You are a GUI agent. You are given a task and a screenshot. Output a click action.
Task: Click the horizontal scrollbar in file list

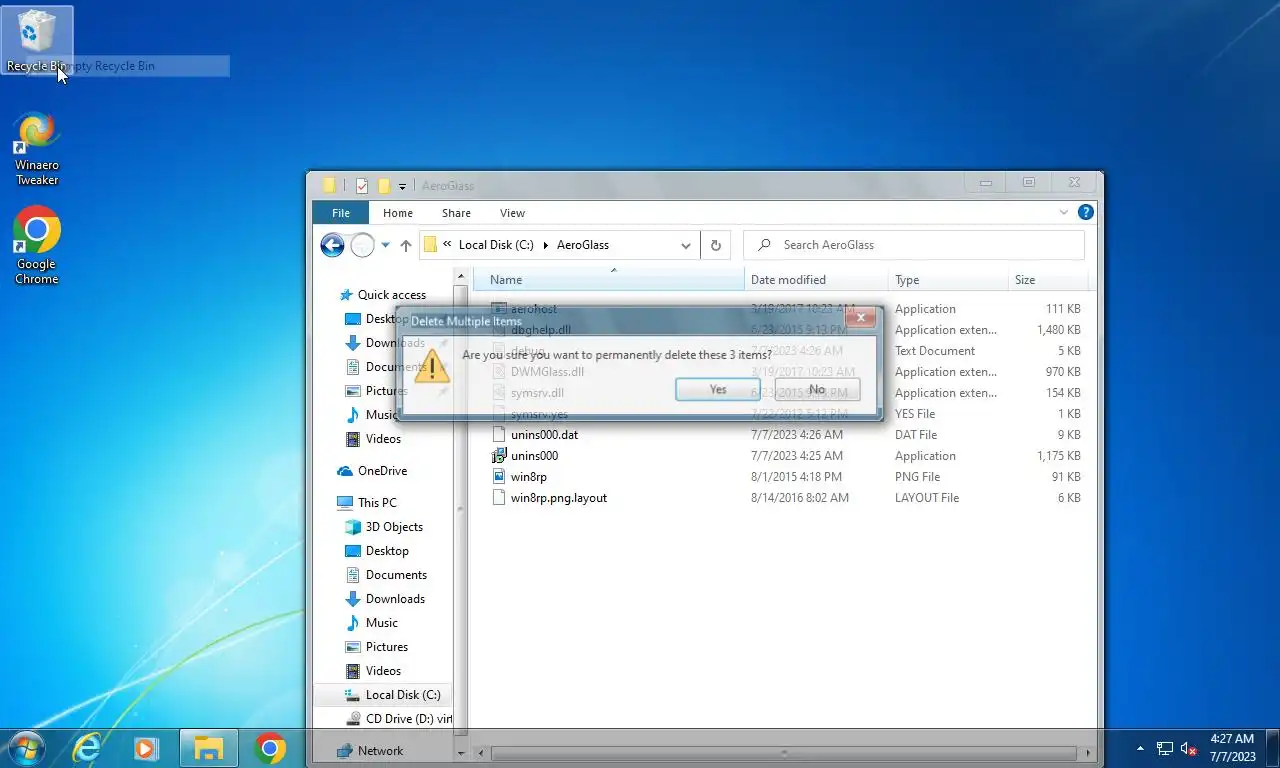[784, 753]
